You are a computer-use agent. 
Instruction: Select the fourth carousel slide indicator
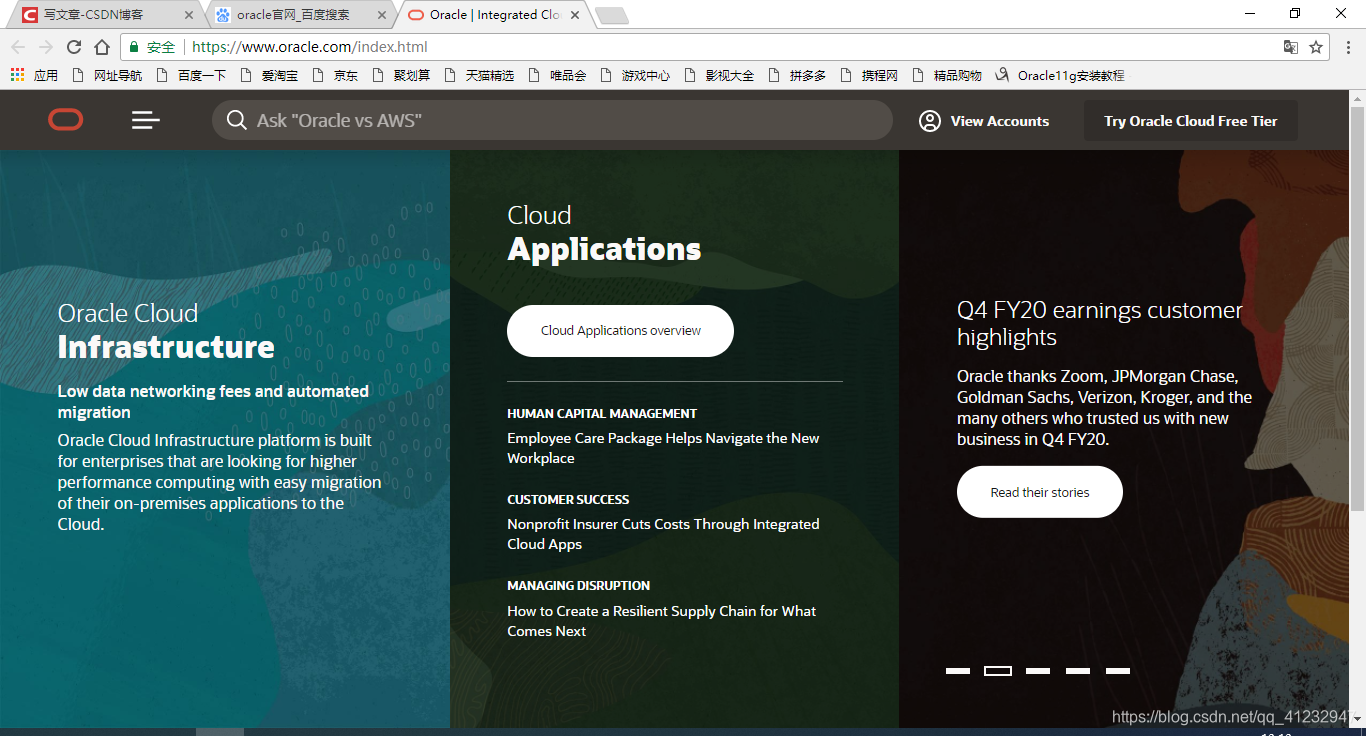pos(1078,671)
